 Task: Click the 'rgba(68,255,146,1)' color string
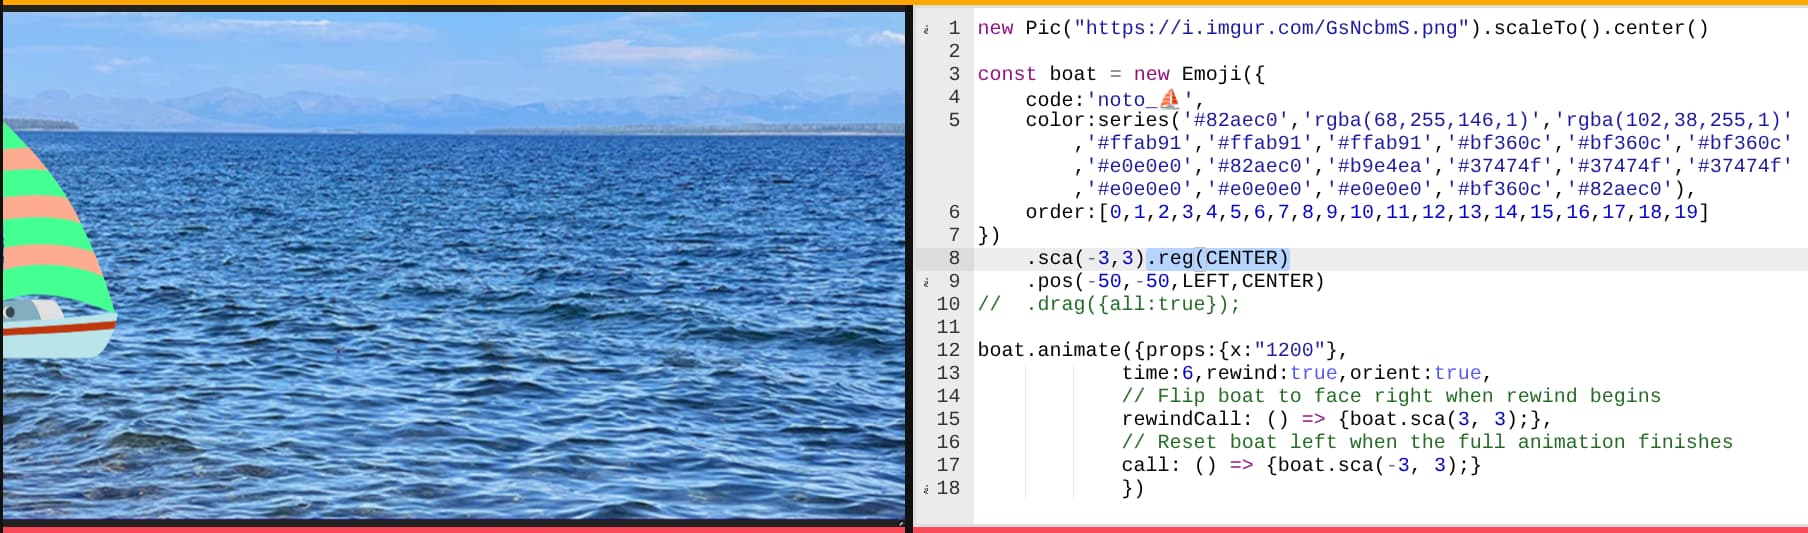1427,120
